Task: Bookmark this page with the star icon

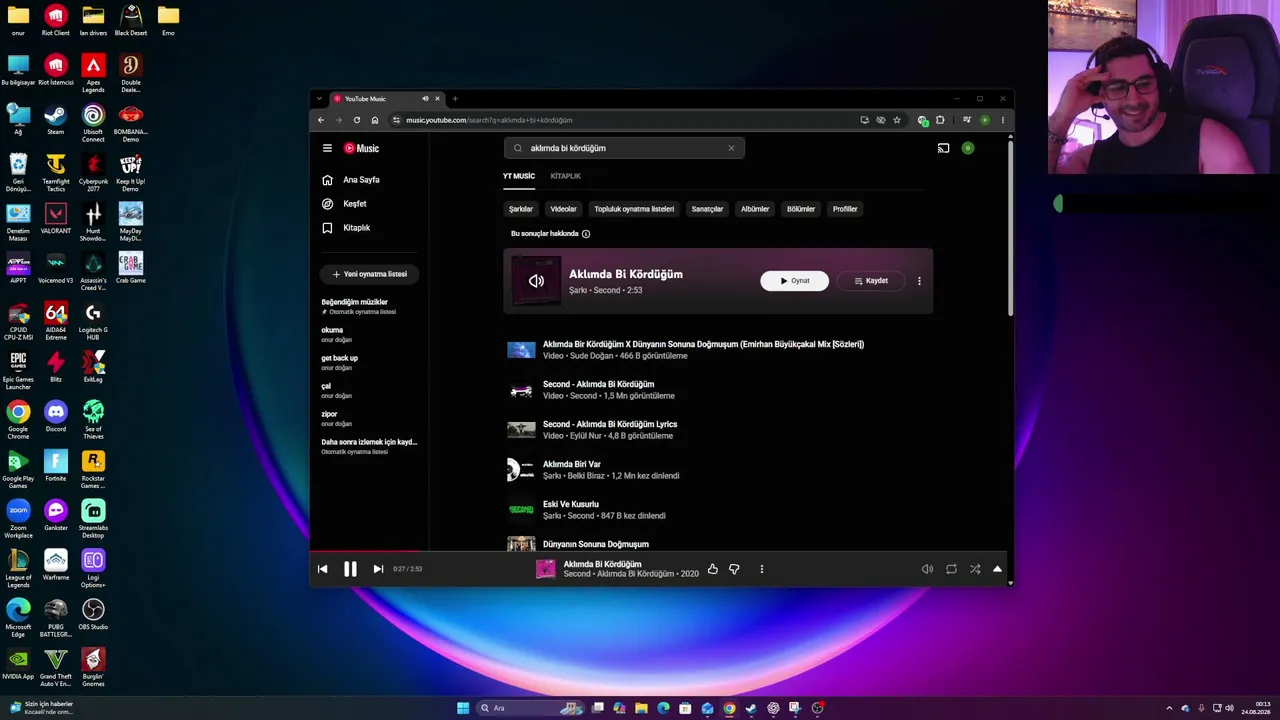Action: (897, 120)
